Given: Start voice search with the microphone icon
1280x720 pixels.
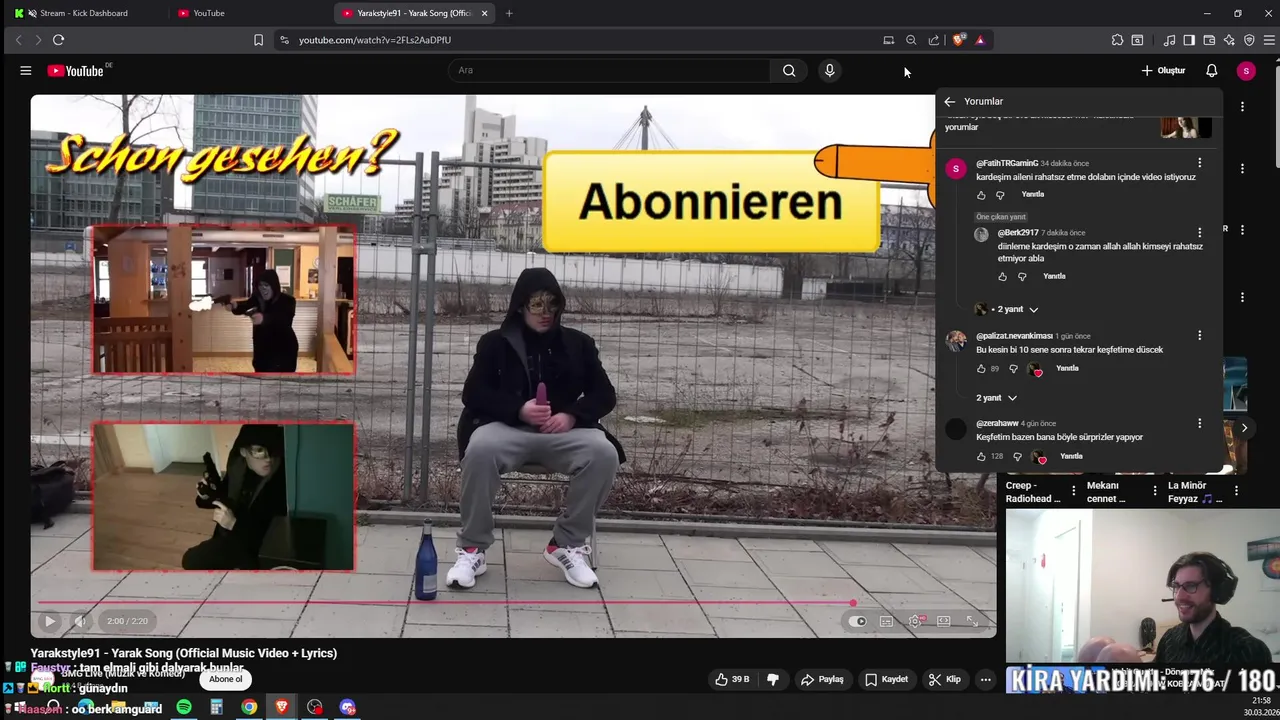Looking at the screenshot, I should (x=829, y=70).
